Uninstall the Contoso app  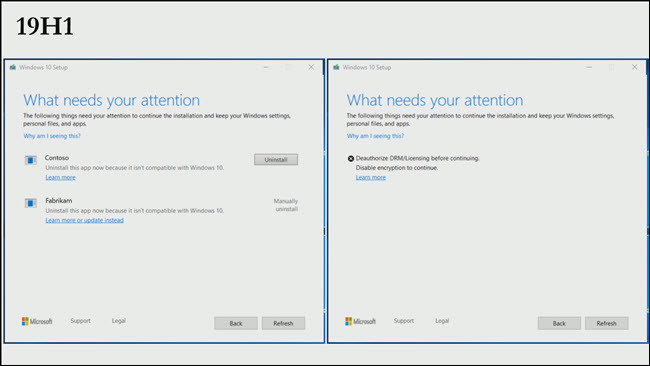276,160
